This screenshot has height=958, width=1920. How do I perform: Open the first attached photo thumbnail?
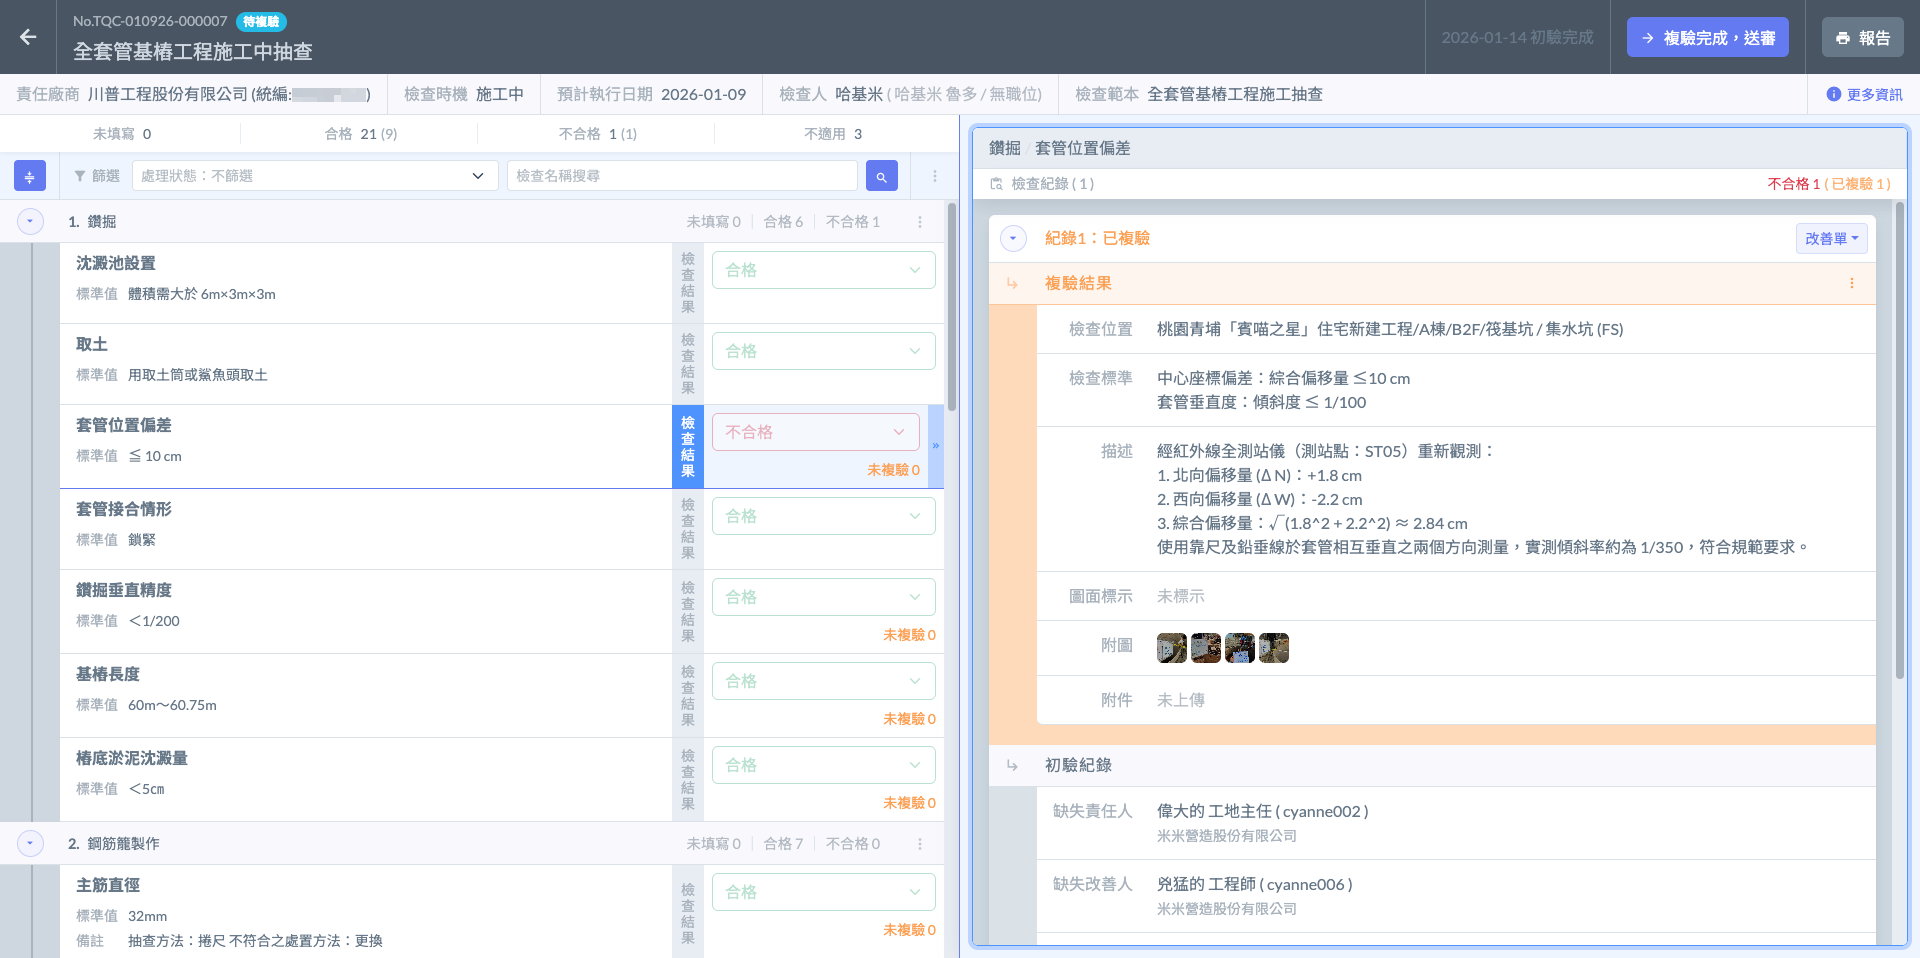click(1171, 648)
